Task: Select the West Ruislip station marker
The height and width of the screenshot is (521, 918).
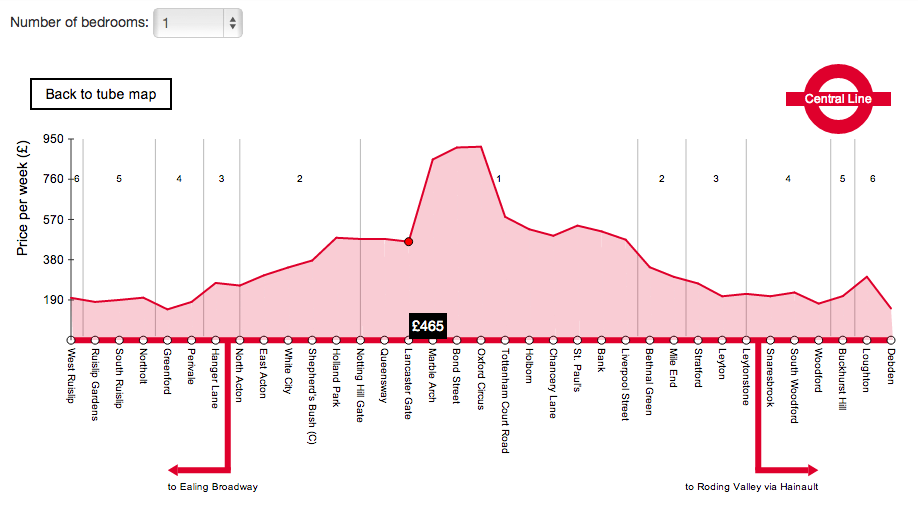Action: tap(70, 340)
